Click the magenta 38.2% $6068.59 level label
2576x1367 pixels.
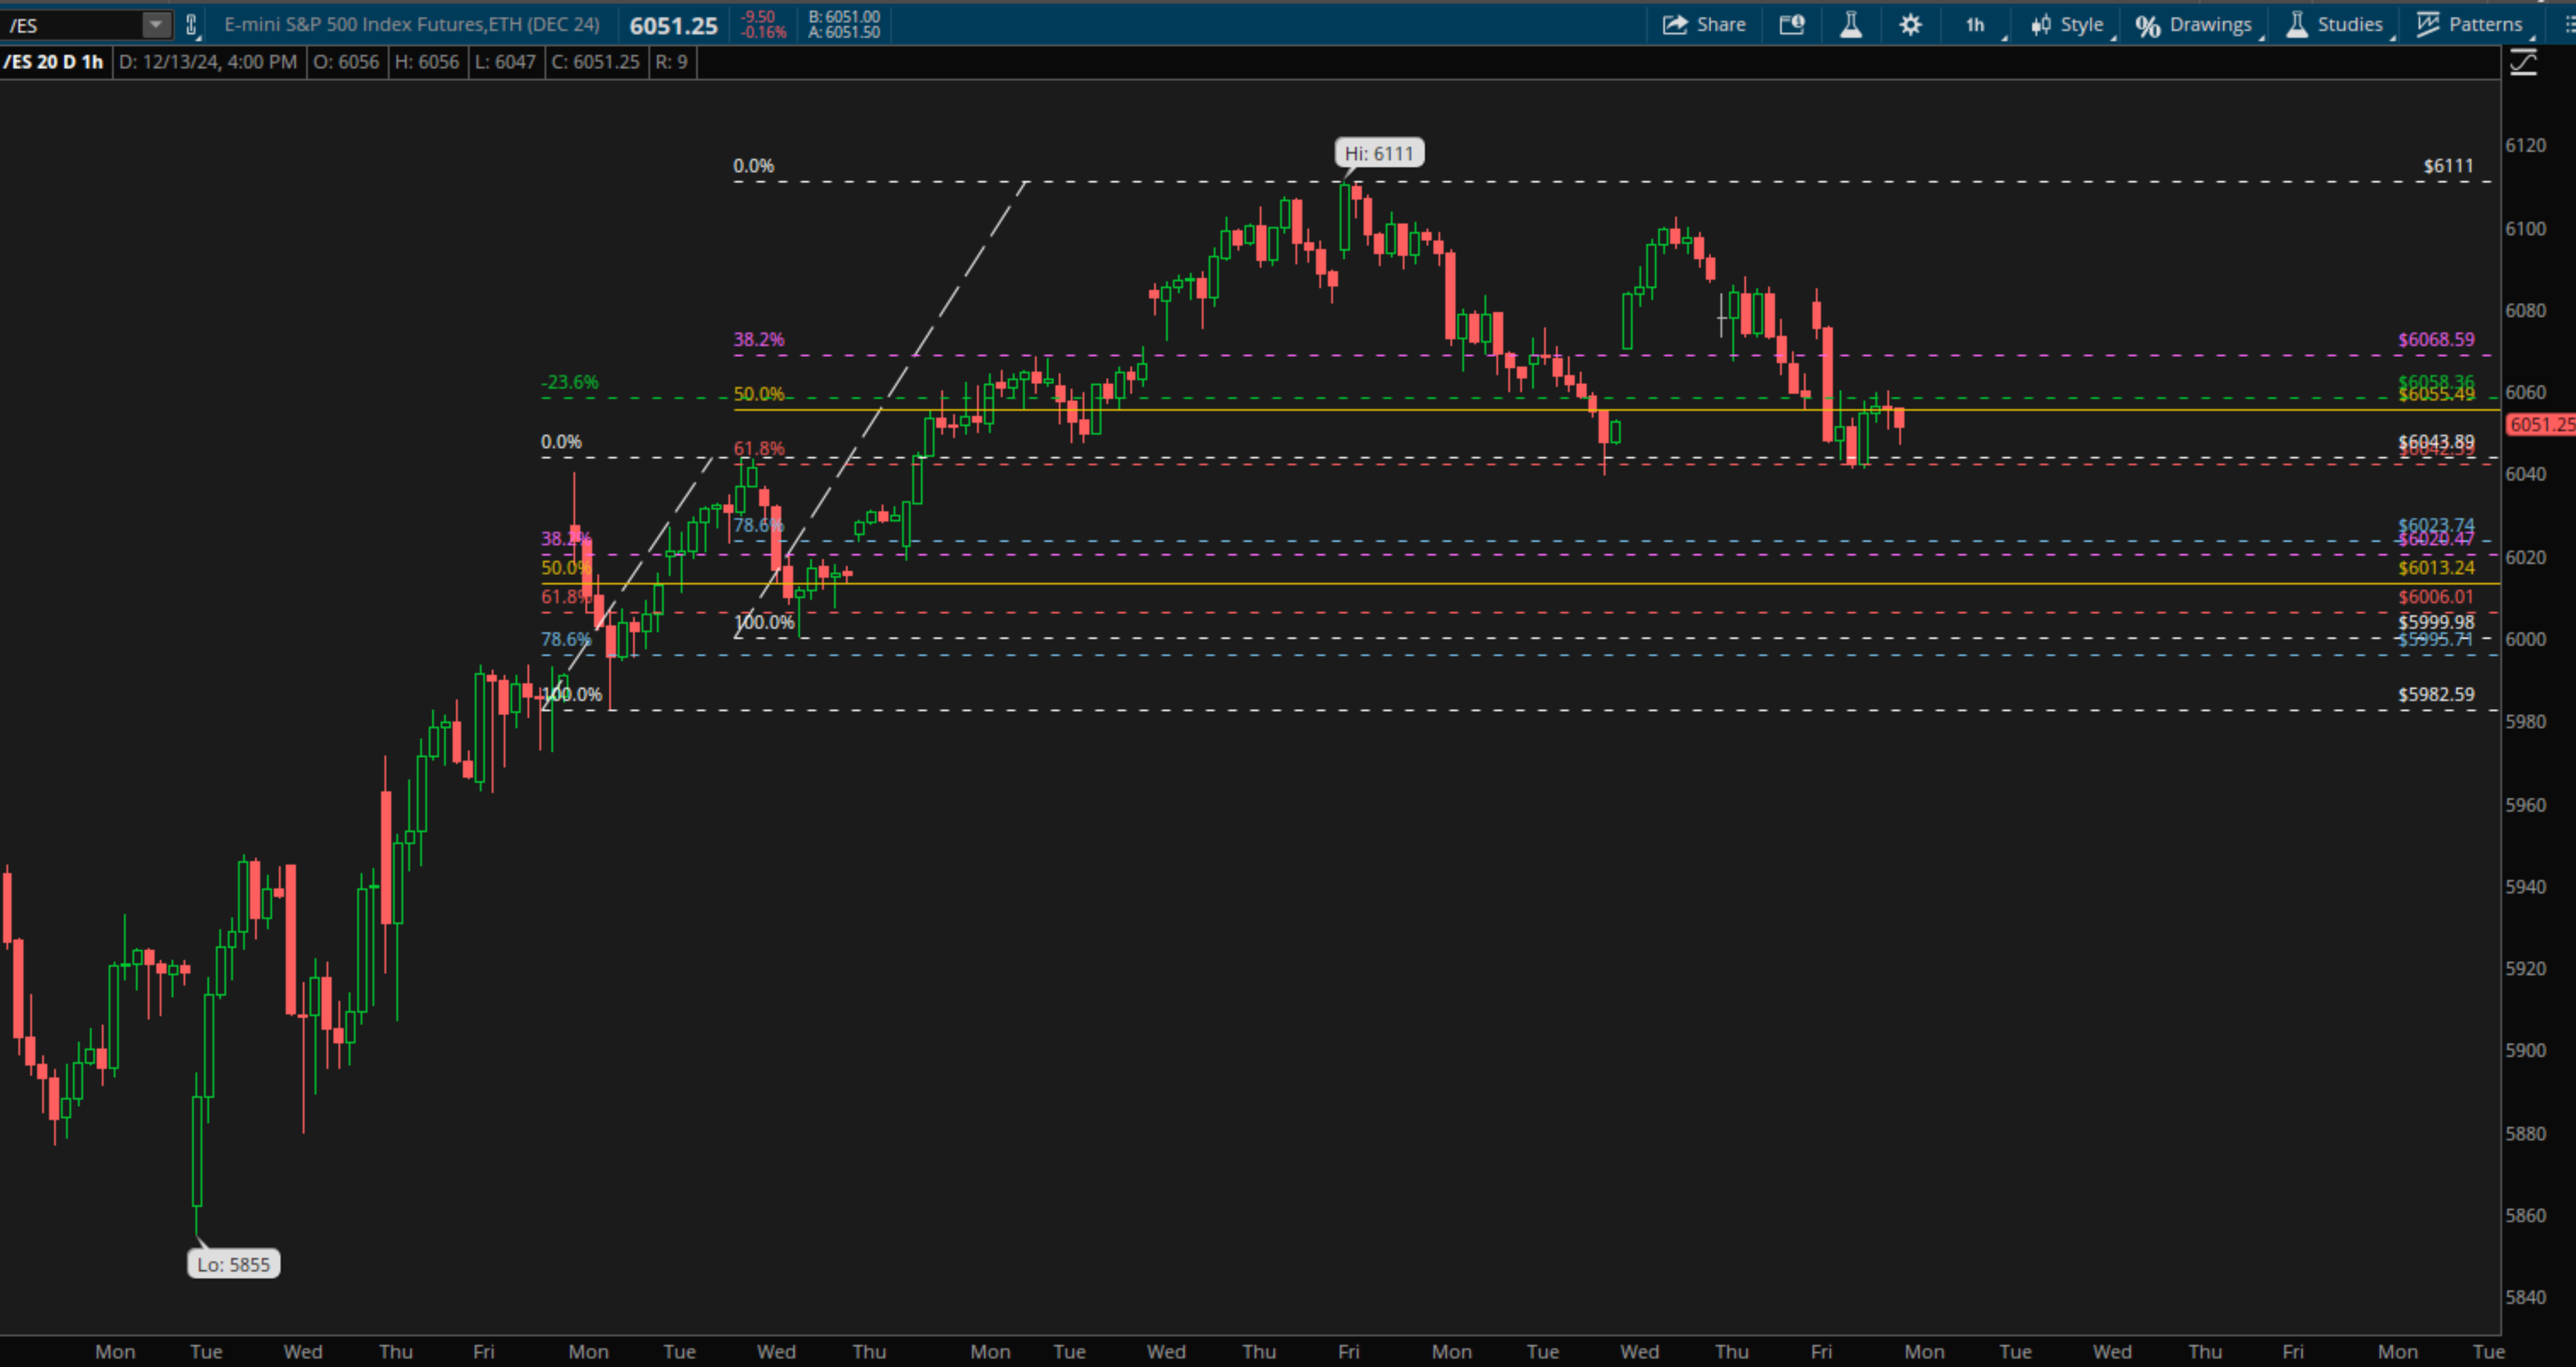click(x=2435, y=340)
